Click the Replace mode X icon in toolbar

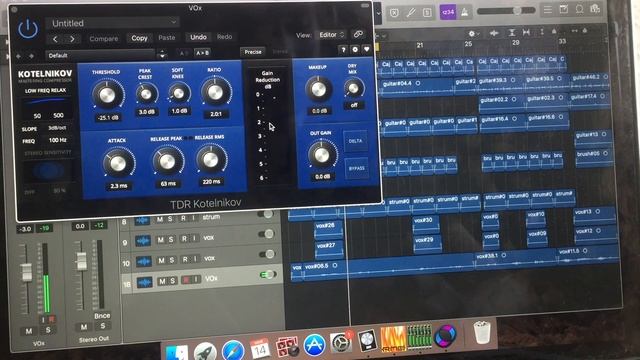tap(394, 13)
